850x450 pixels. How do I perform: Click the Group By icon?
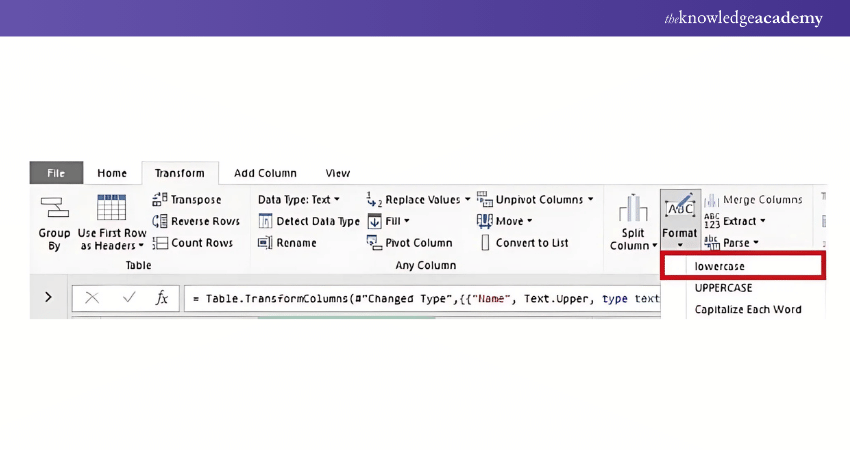pyautogui.click(x=53, y=208)
